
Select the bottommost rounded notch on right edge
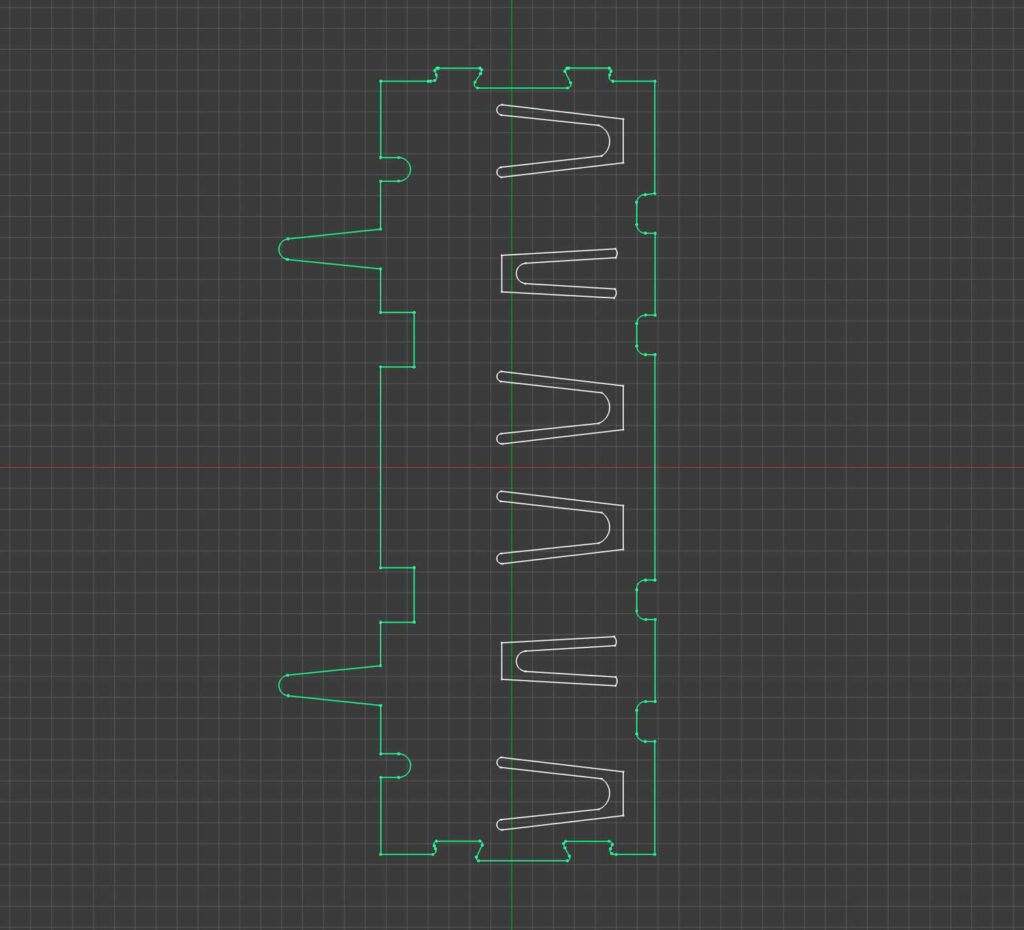[637, 720]
